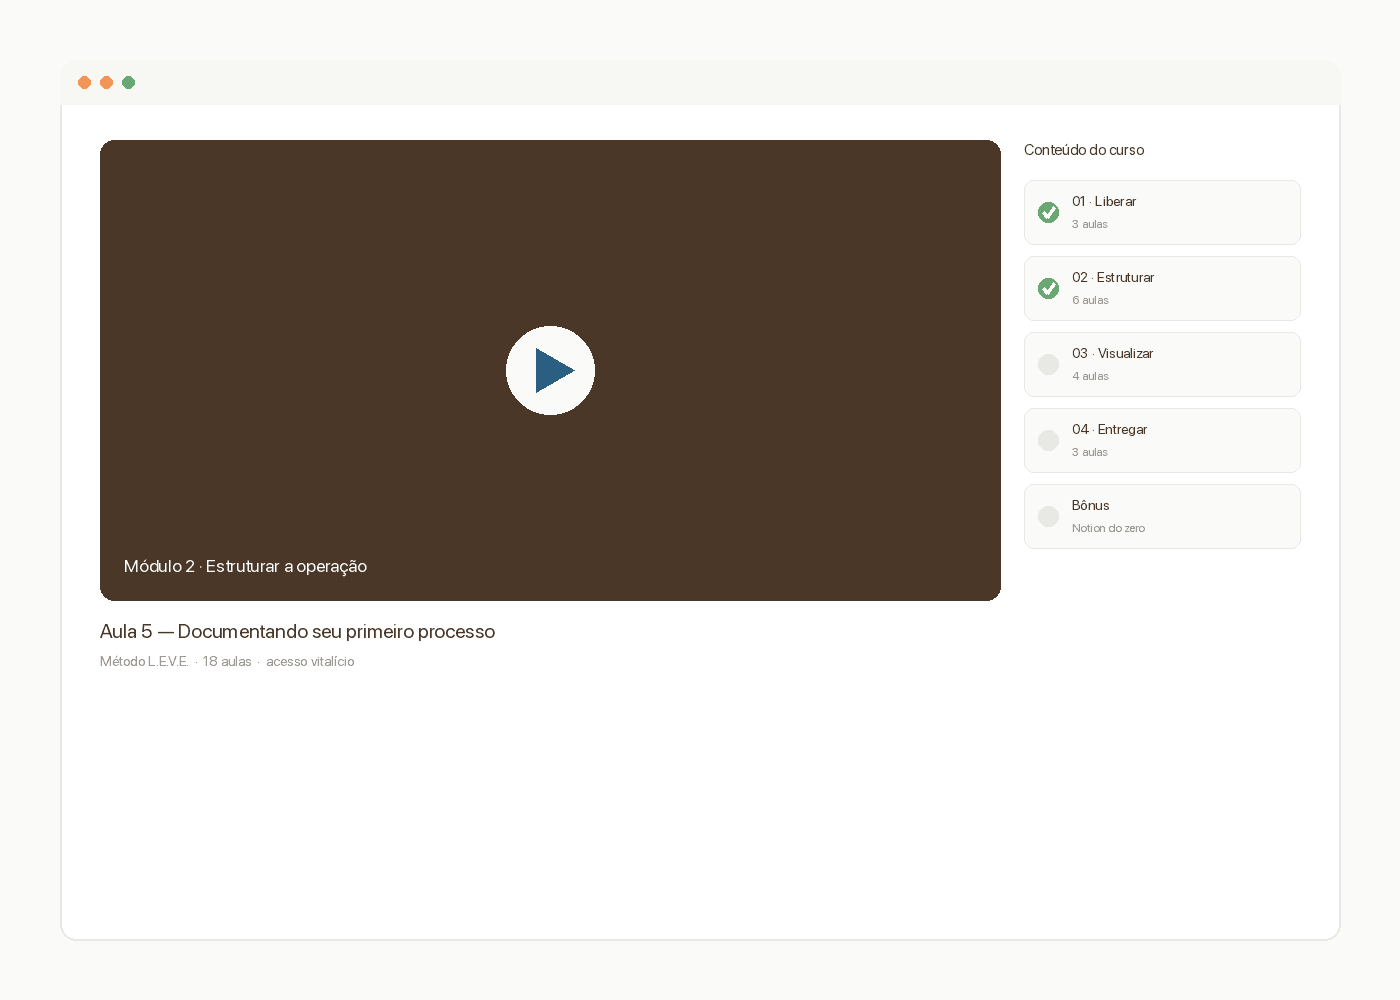This screenshot has width=1400, height=1000.
Task: Click the Módulo 2 · Estruturar a operação caption
Action: pyautogui.click(x=245, y=566)
